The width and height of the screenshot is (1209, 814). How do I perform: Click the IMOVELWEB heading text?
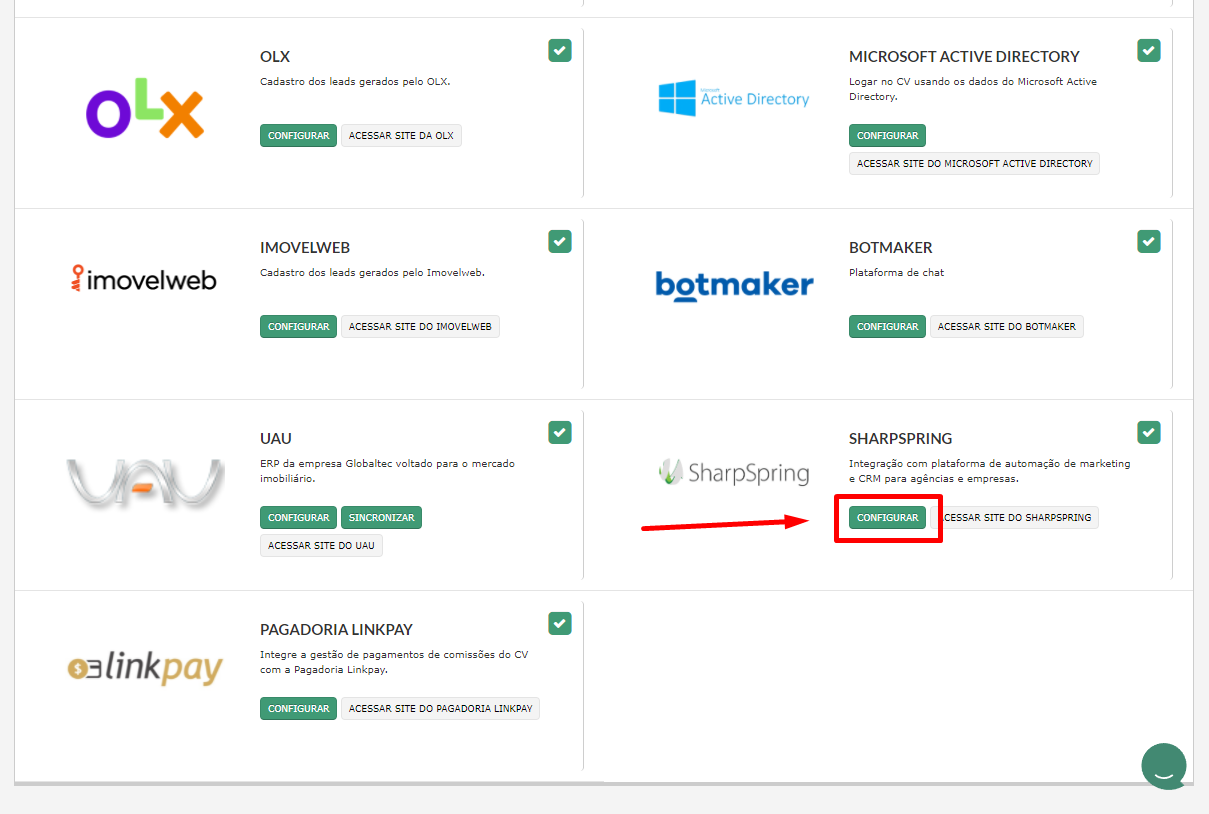pyautogui.click(x=305, y=248)
